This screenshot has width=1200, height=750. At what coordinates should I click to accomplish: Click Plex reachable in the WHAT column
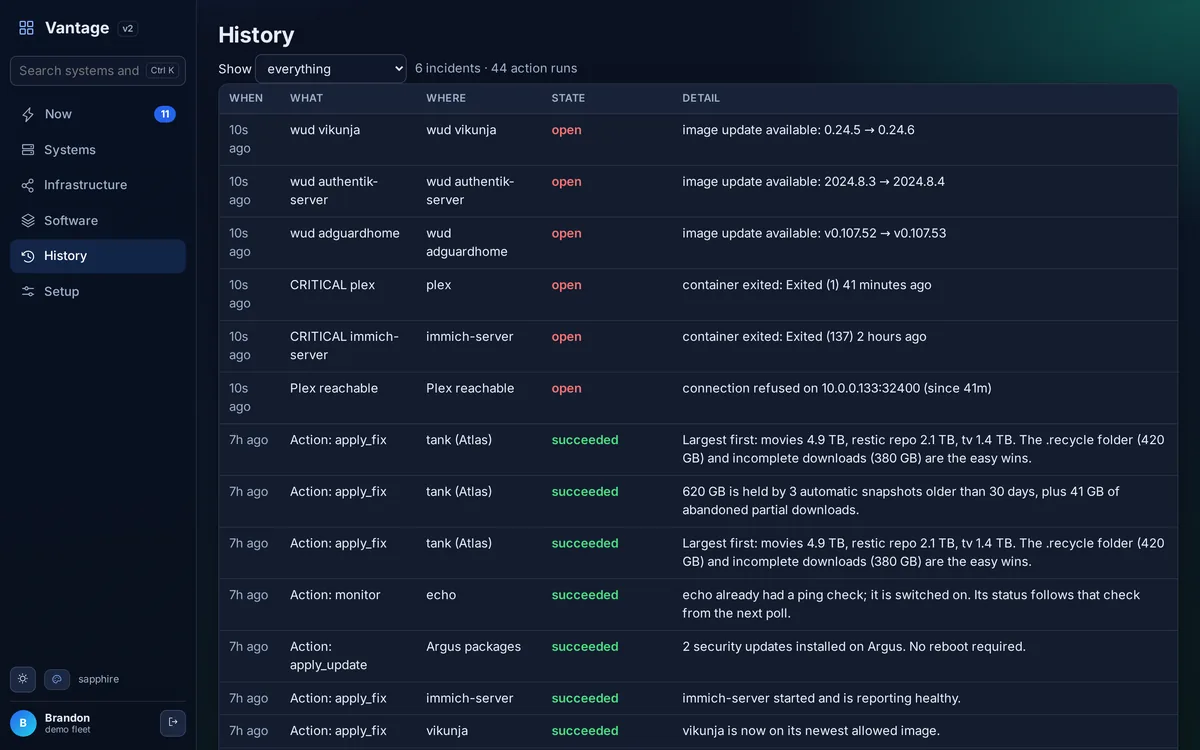(334, 388)
